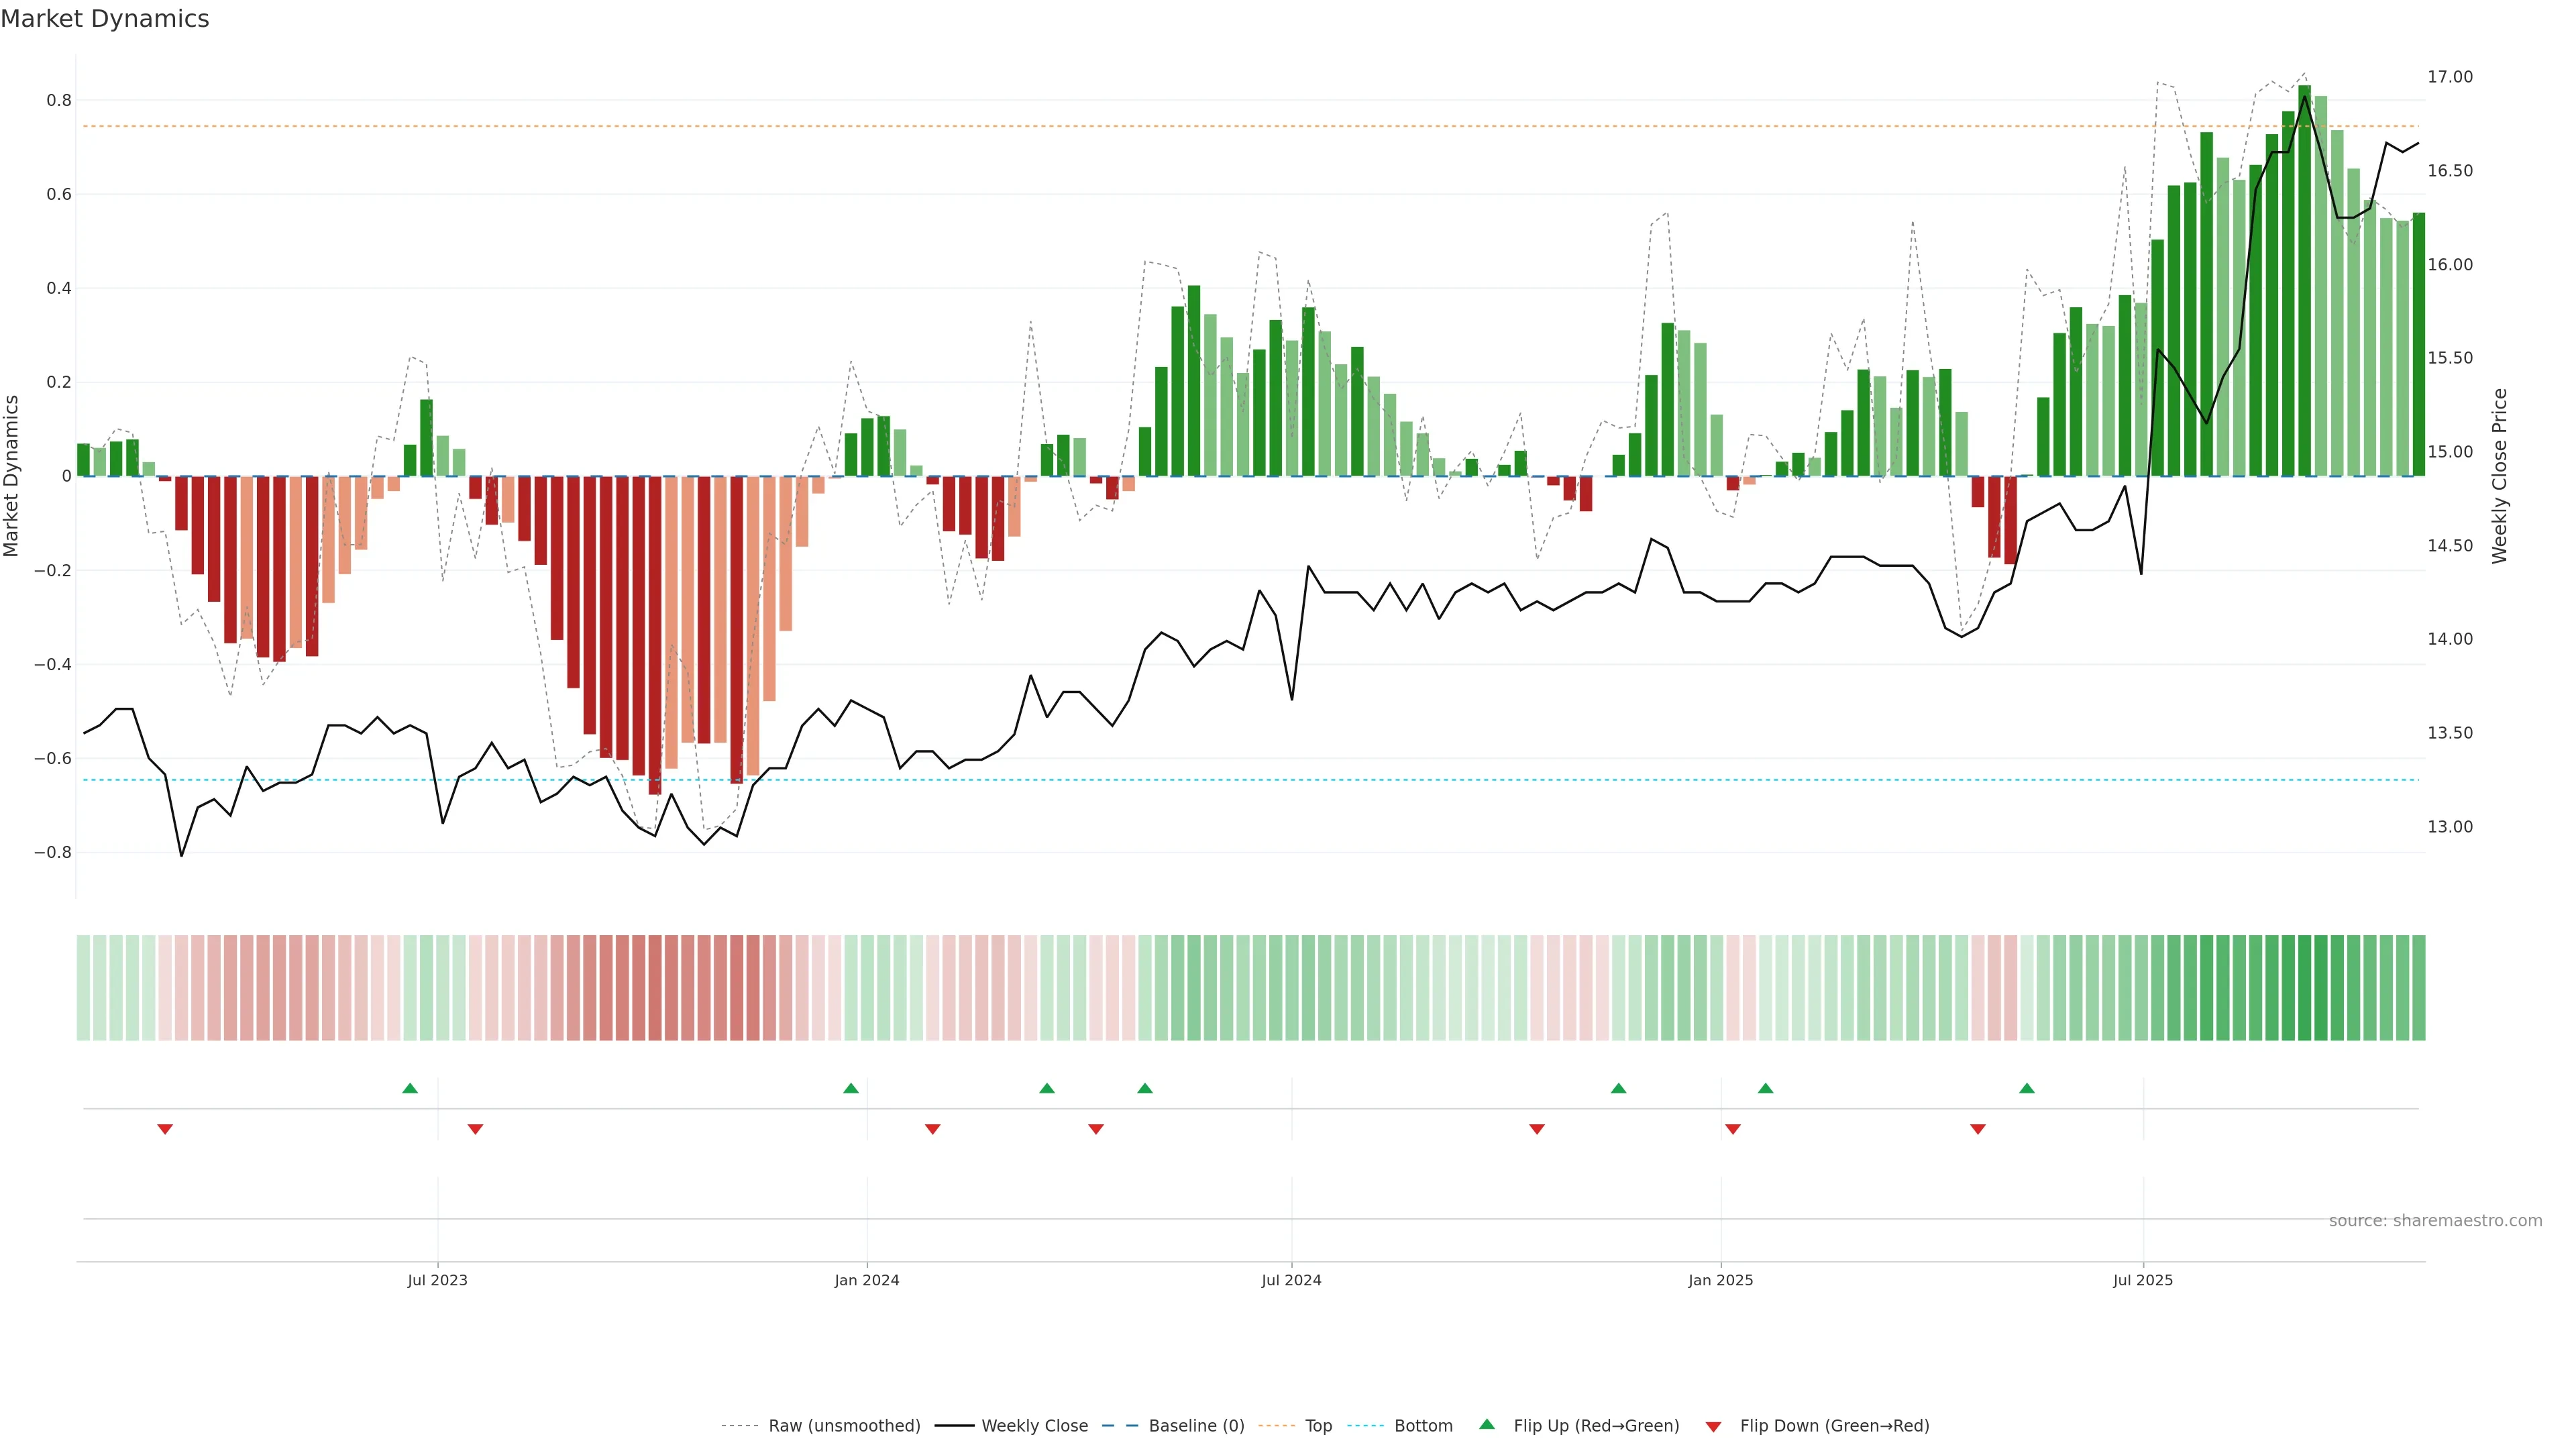Screen dimensions: 2576x1449
Task: Click first green flip-up marker before Jul 2023
Action: (410, 1088)
